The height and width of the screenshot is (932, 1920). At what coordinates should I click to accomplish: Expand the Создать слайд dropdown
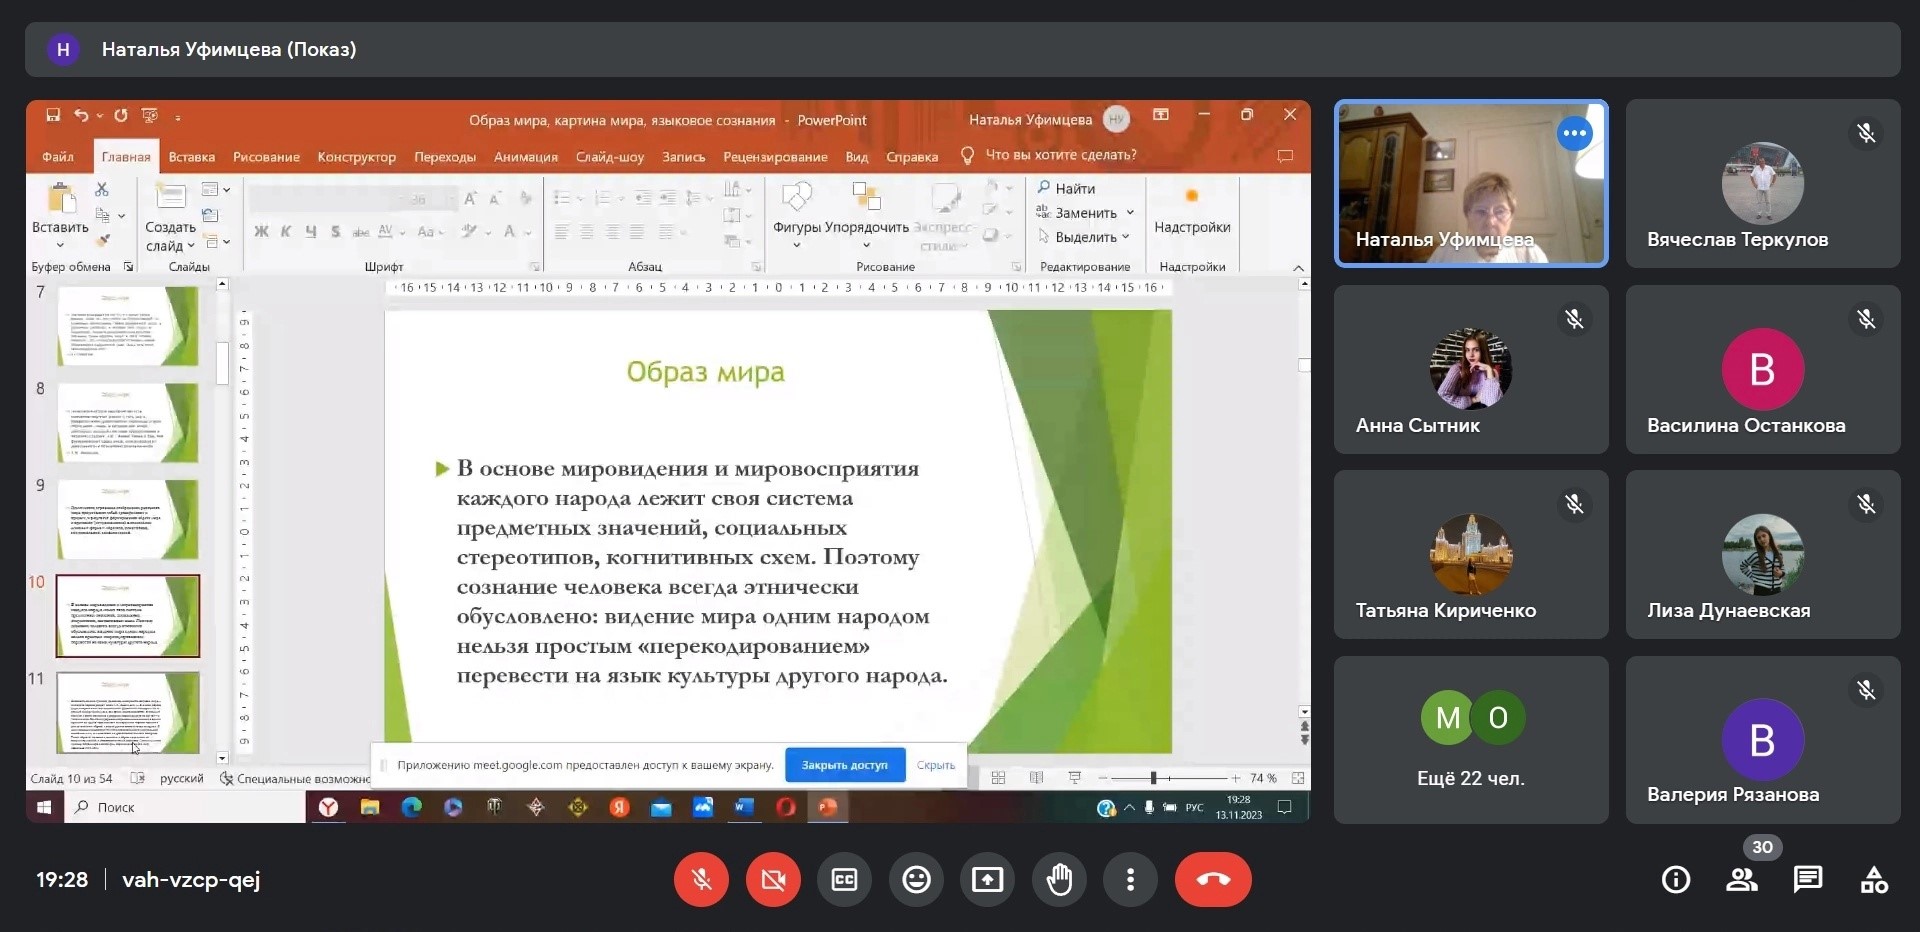pos(191,246)
